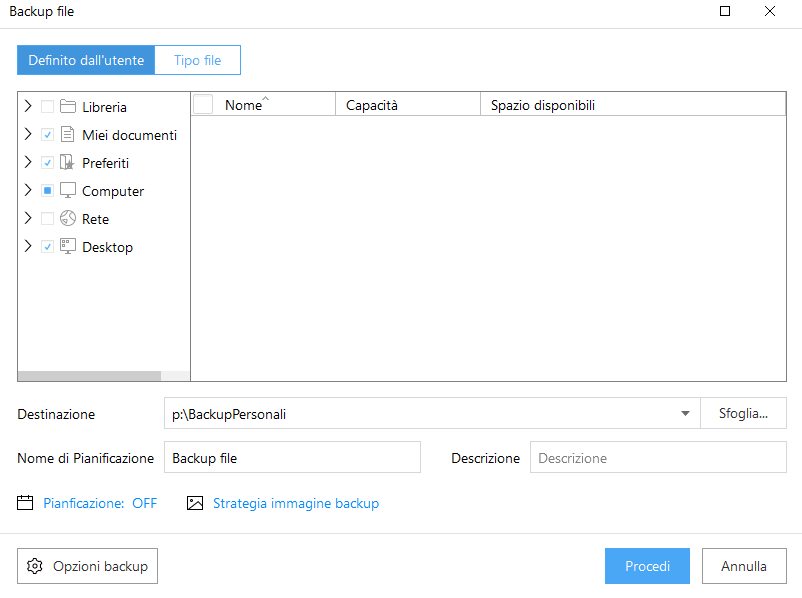The image size is (802, 598).
Task: Check the Libreria checkbox
Action: 47,107
